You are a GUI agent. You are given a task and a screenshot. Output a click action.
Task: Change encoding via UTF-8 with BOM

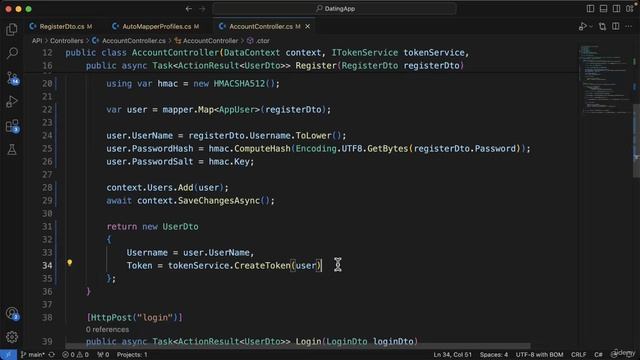pos(539,355)
